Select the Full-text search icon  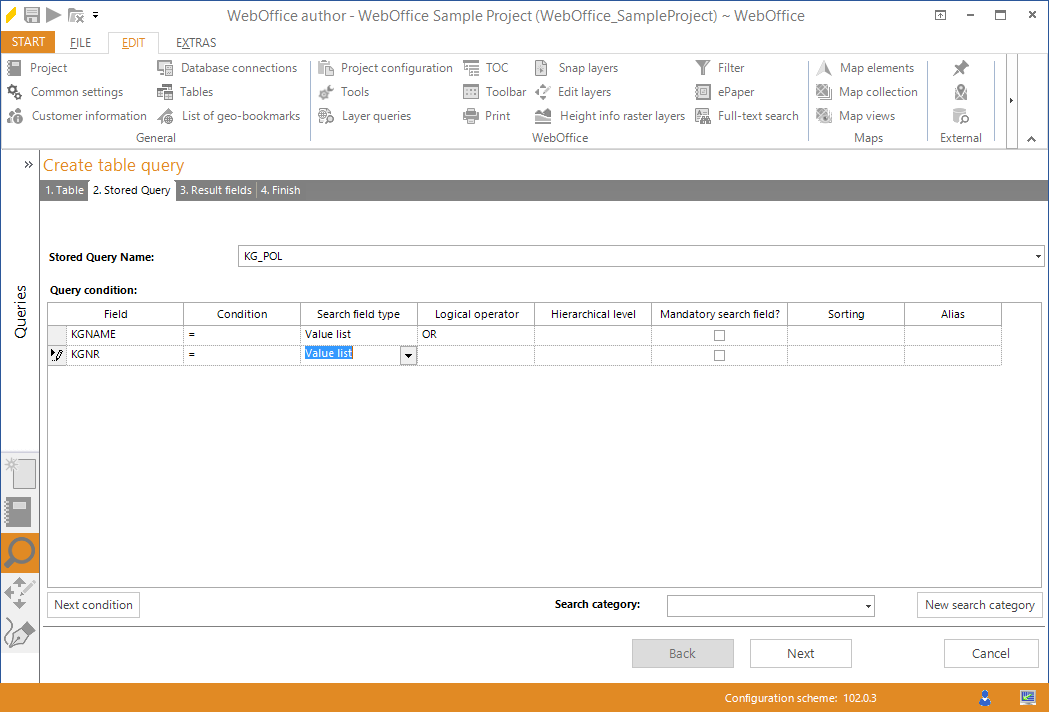tap(748, 115)
